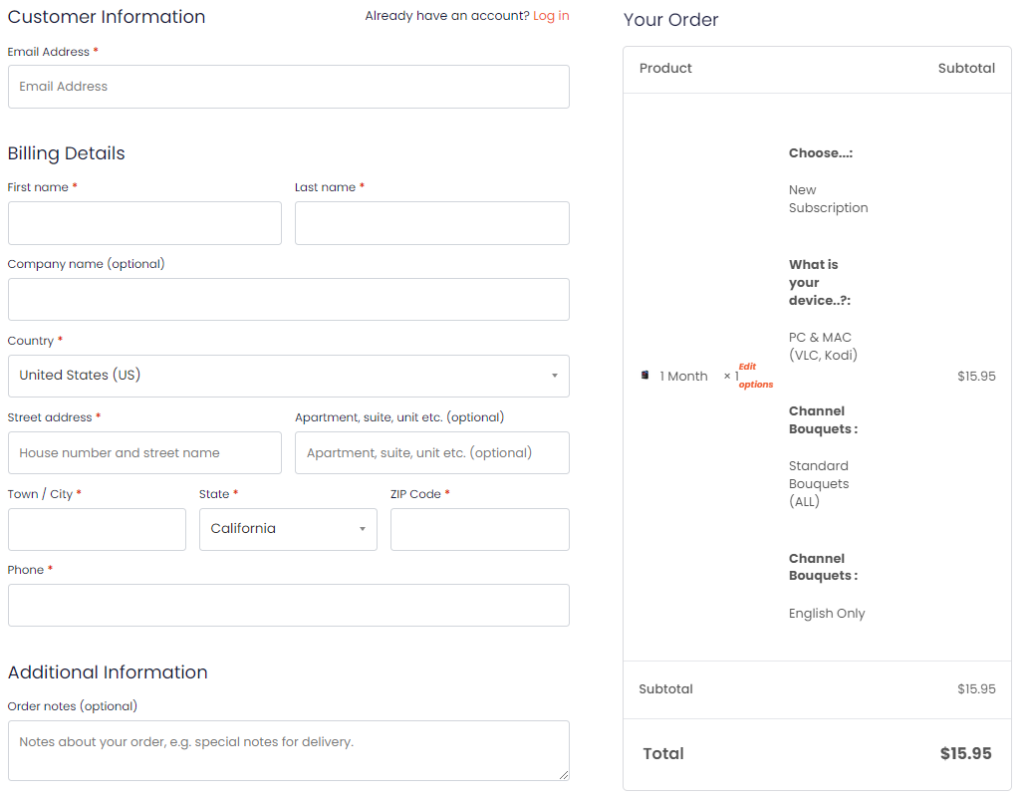This screenshot has height=799, width=1024.
Task: Click the Company name input box
Action: 288,300
